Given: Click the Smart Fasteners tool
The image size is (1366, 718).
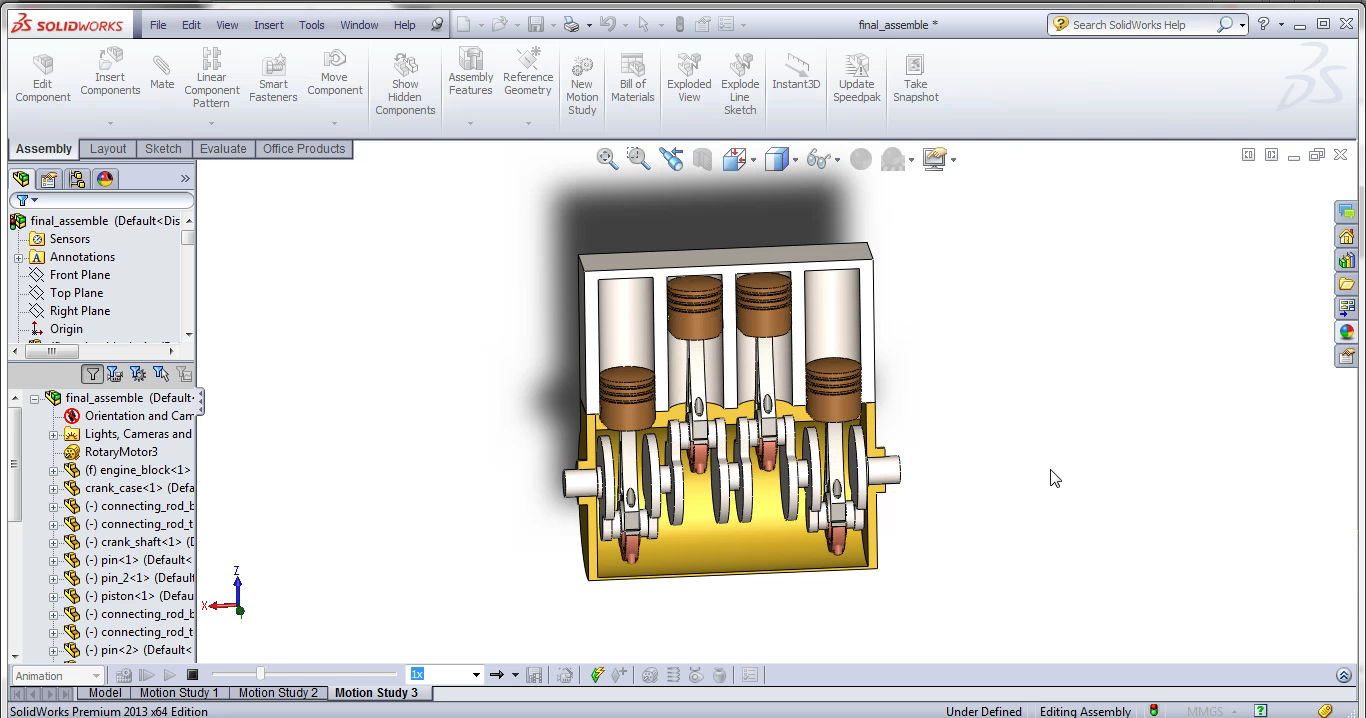Looking at the screenshot, I should pos(273,78).
